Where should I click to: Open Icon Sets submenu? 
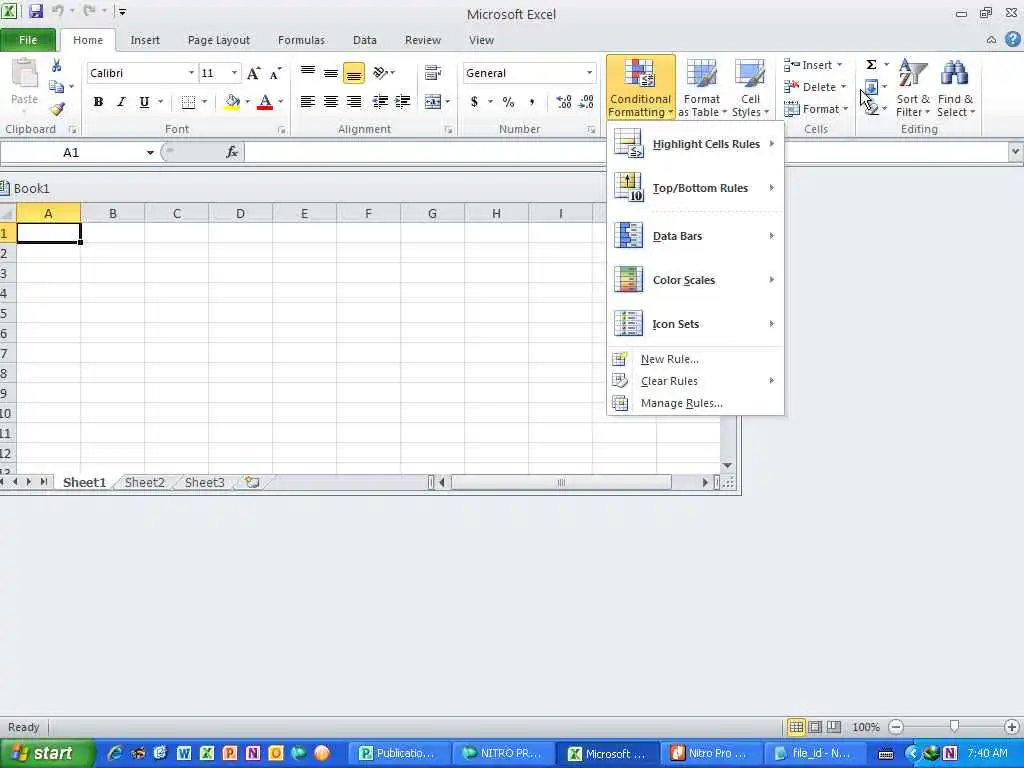[696, 324]
